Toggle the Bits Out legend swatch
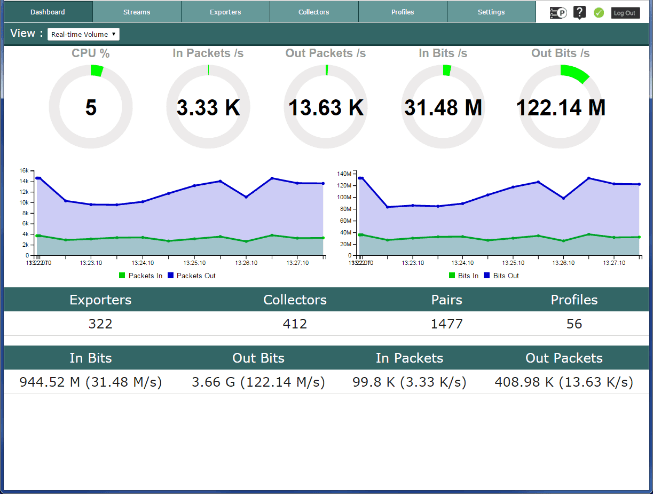Screen dimensions: 653x494 [x=487, y=275]
